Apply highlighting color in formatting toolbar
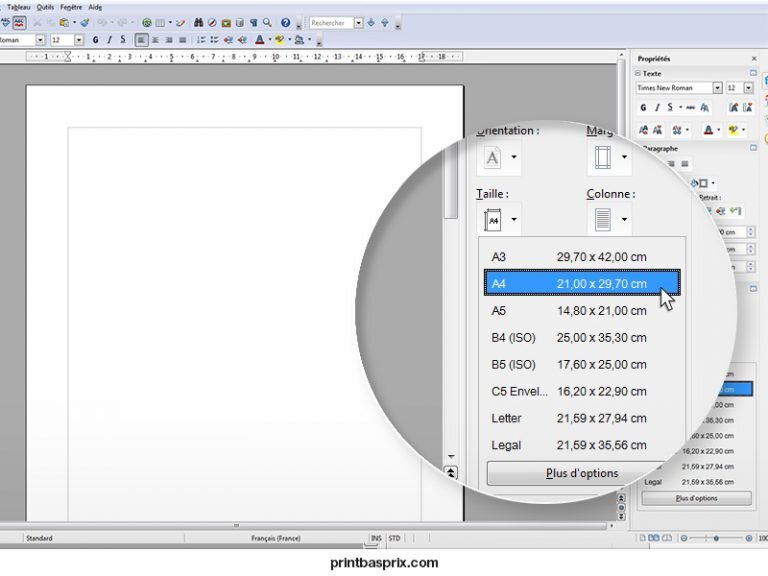Viewport: 768px width, 576px height. click(280, 40)
